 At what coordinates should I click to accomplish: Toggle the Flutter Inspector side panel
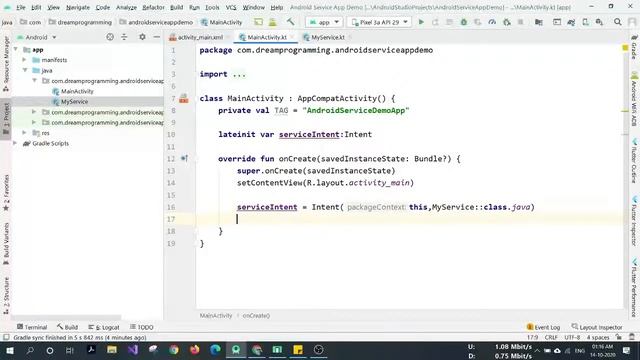click(634, 221)
